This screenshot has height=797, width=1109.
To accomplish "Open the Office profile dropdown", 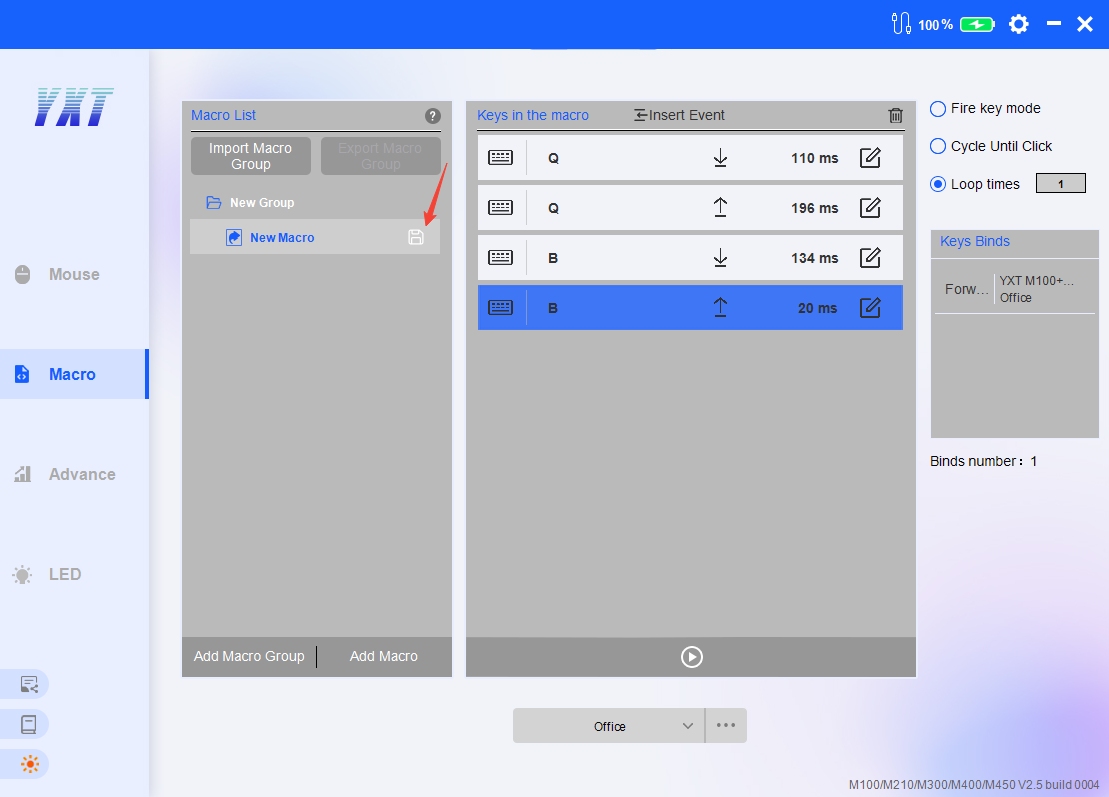I will (609, 726).
